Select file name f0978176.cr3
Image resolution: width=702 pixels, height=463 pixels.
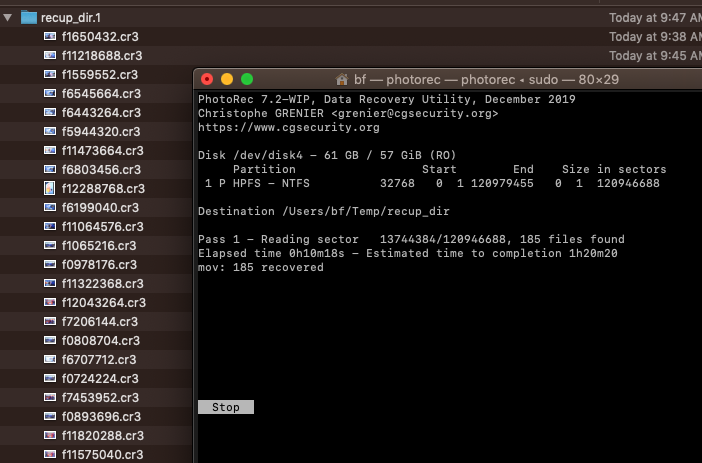click(x=99, y=265)
